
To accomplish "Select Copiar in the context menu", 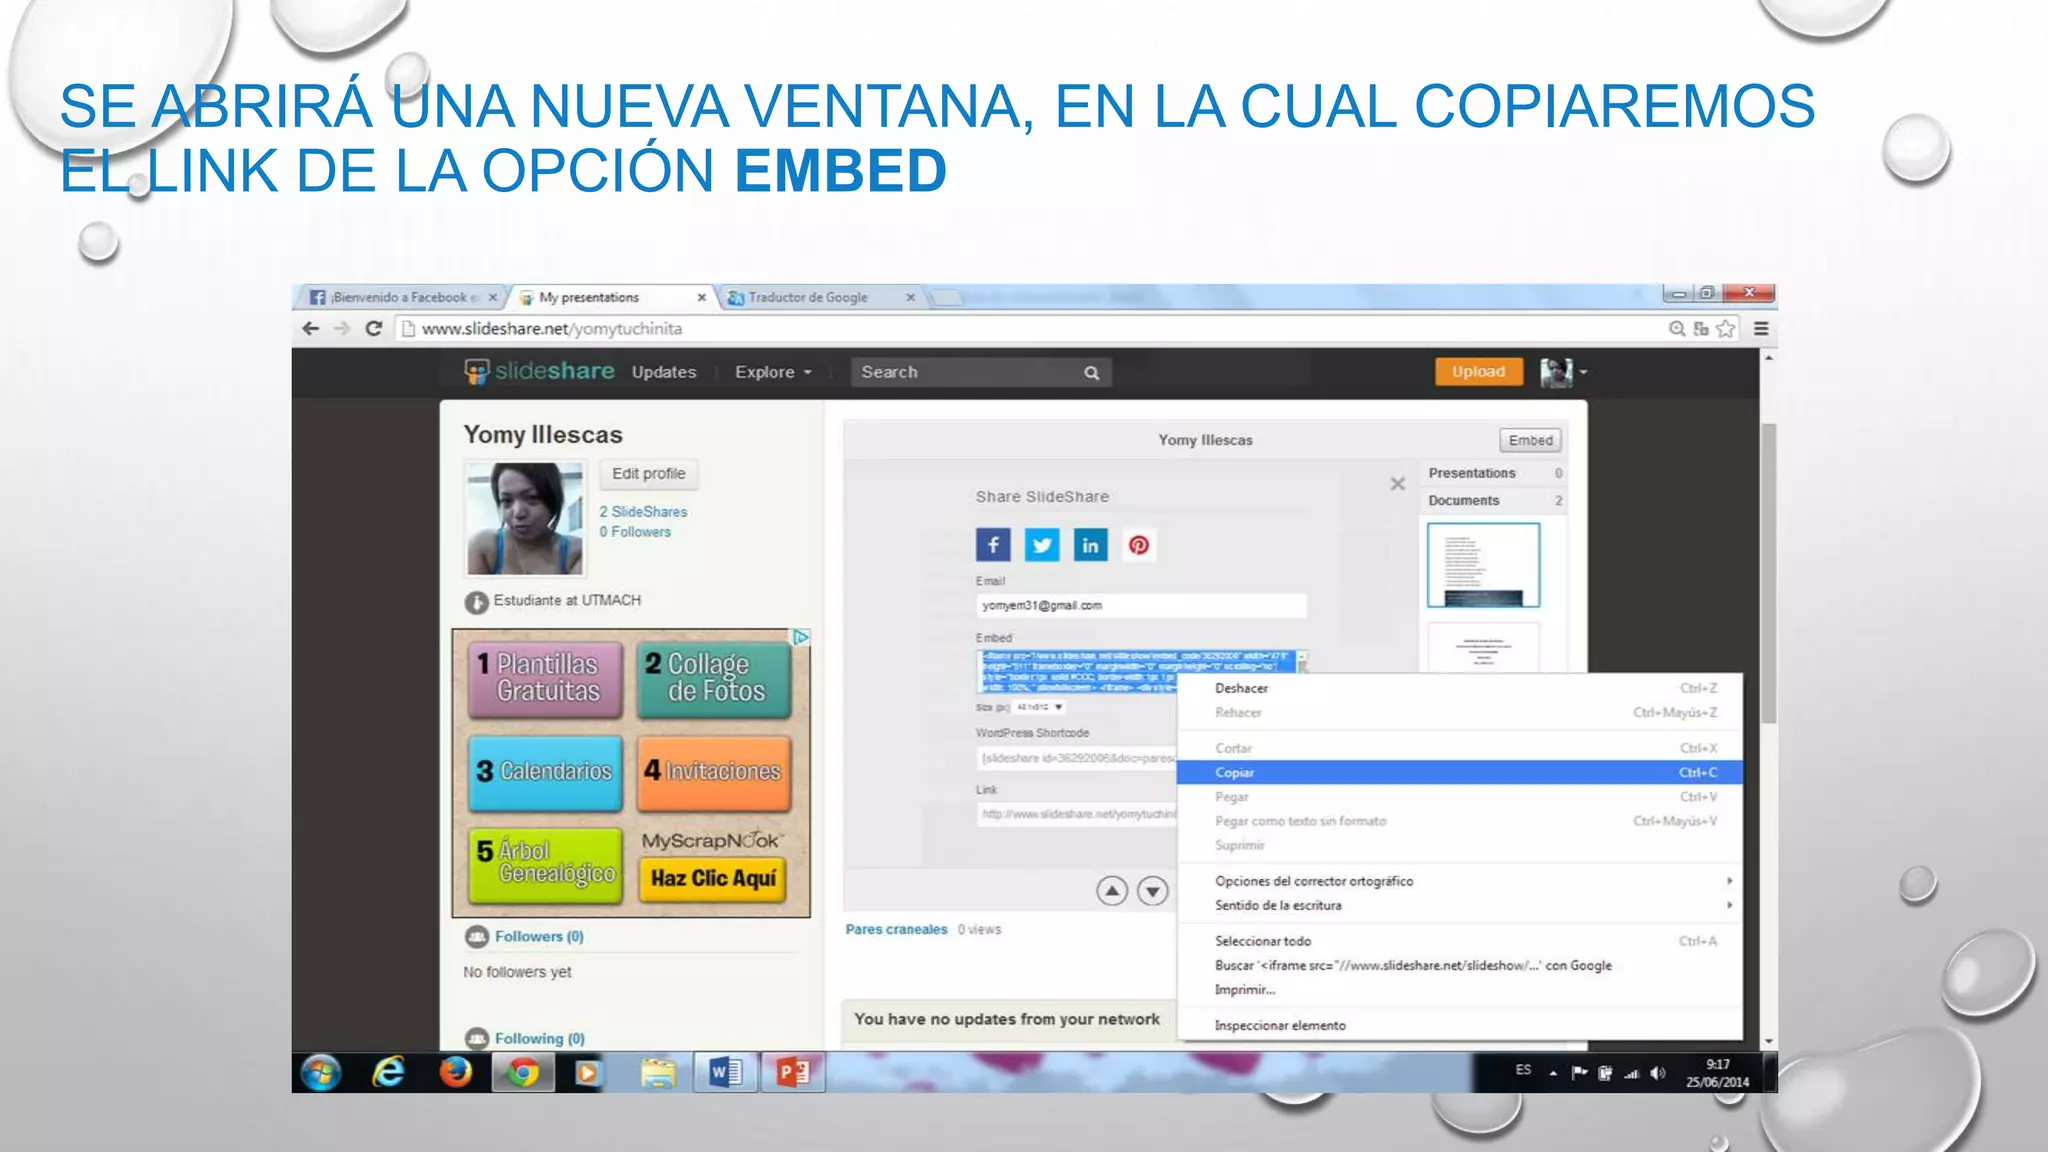I will [1460, 772].
